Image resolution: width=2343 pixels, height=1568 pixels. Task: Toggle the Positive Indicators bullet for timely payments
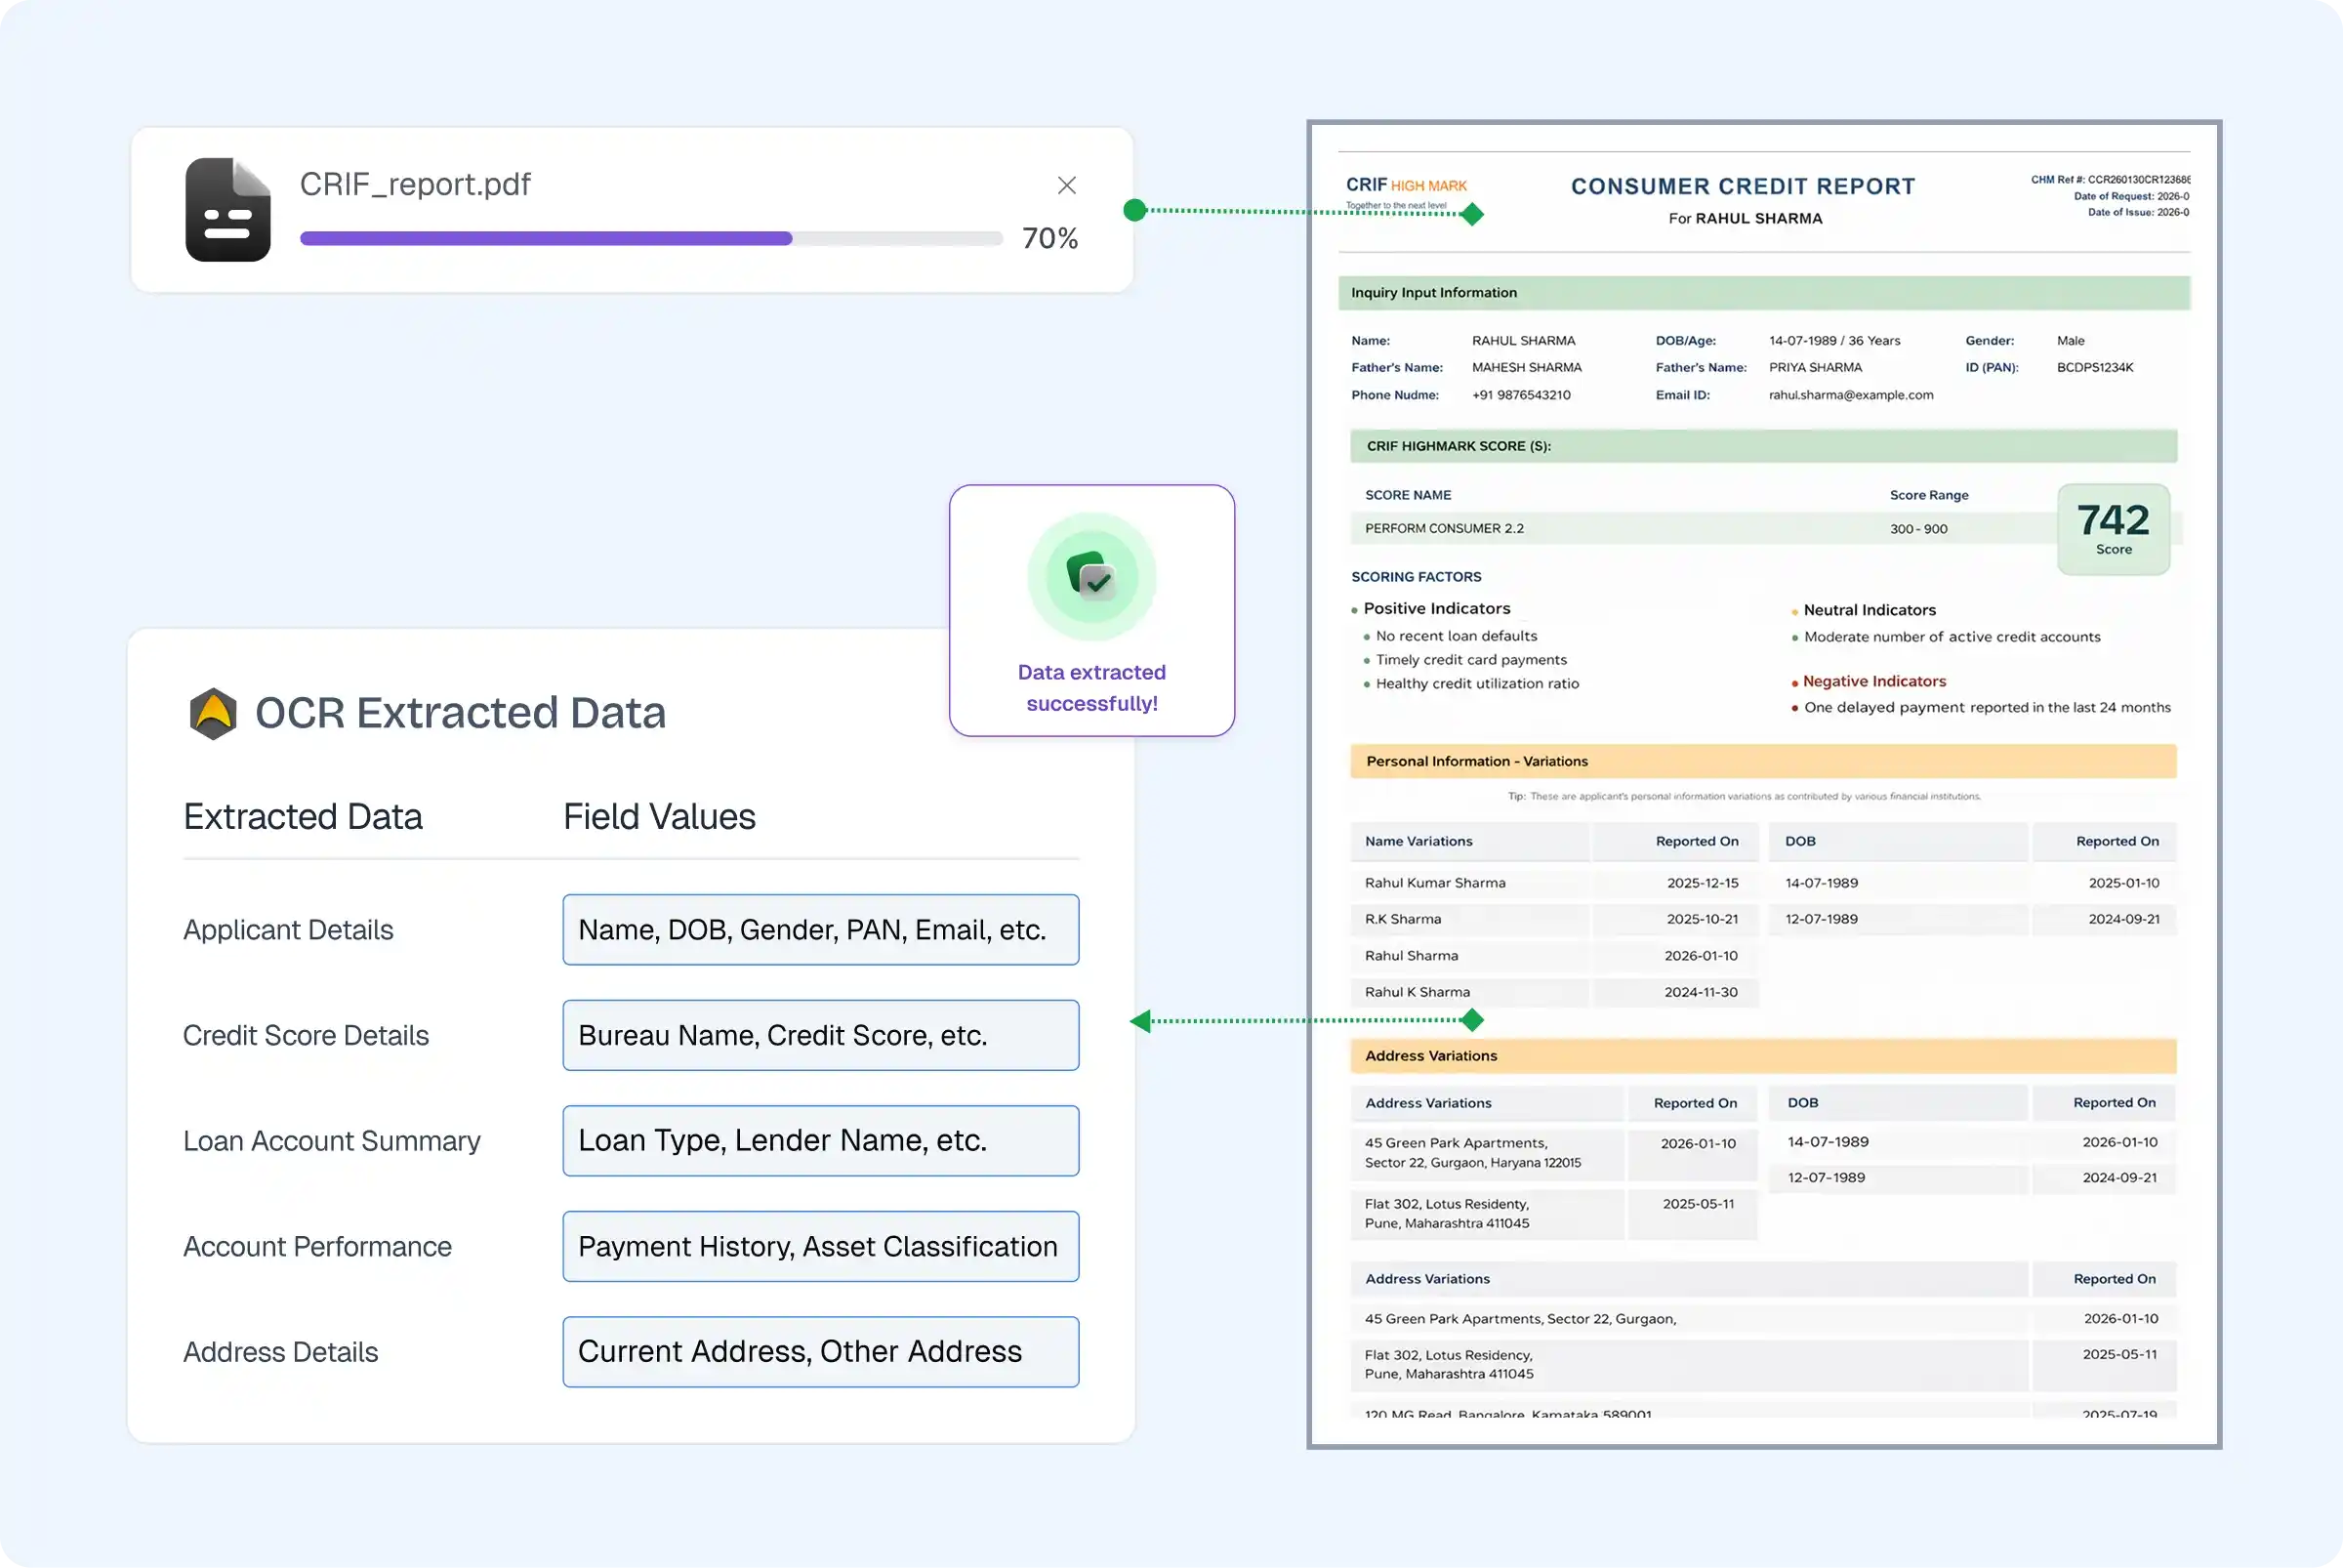click(x=1472, y=660)
